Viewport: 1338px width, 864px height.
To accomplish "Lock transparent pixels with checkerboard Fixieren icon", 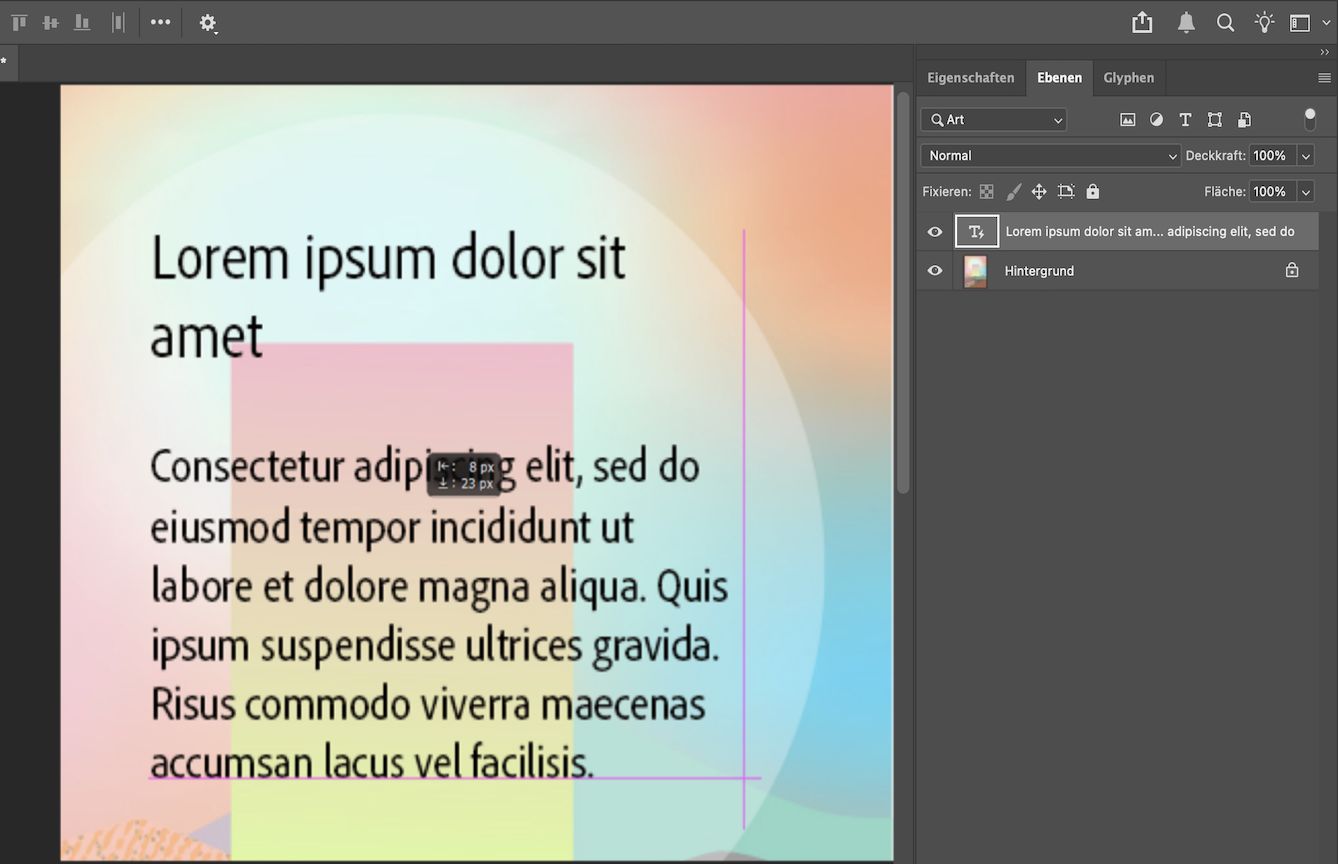I will point(986,191).
